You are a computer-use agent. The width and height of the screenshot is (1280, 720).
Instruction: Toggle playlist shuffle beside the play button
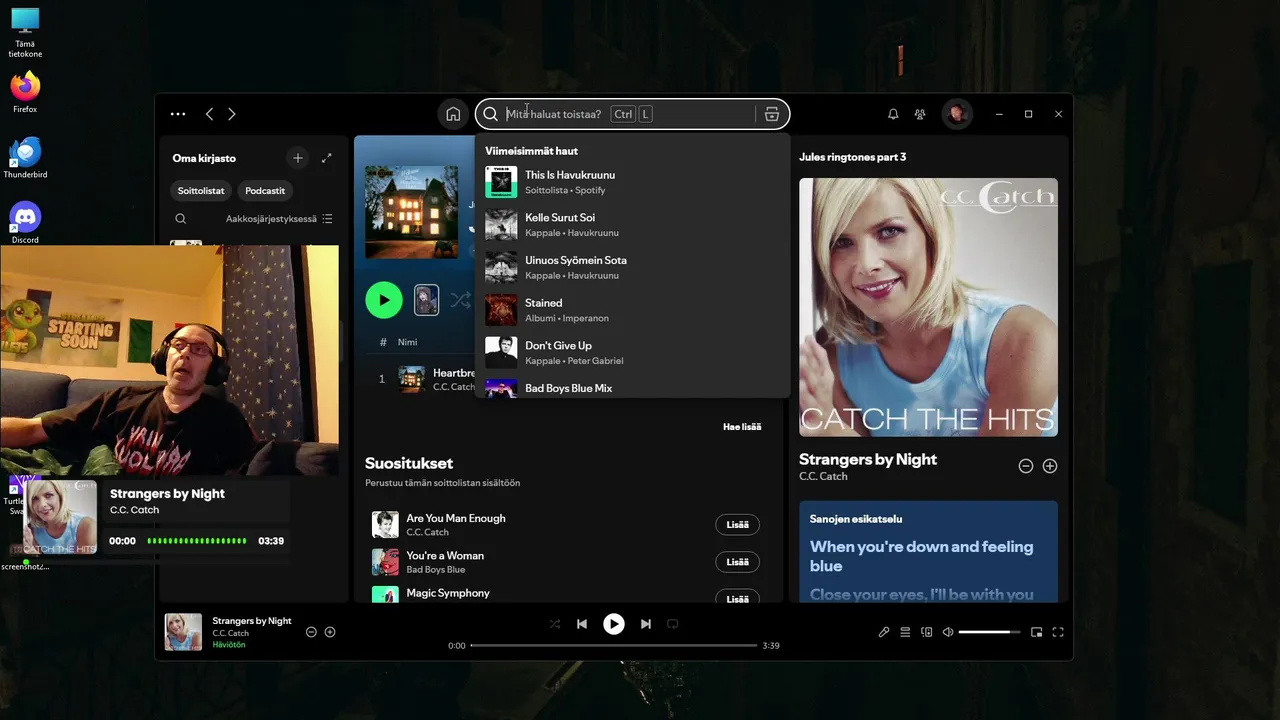click(x=460, y=300)
